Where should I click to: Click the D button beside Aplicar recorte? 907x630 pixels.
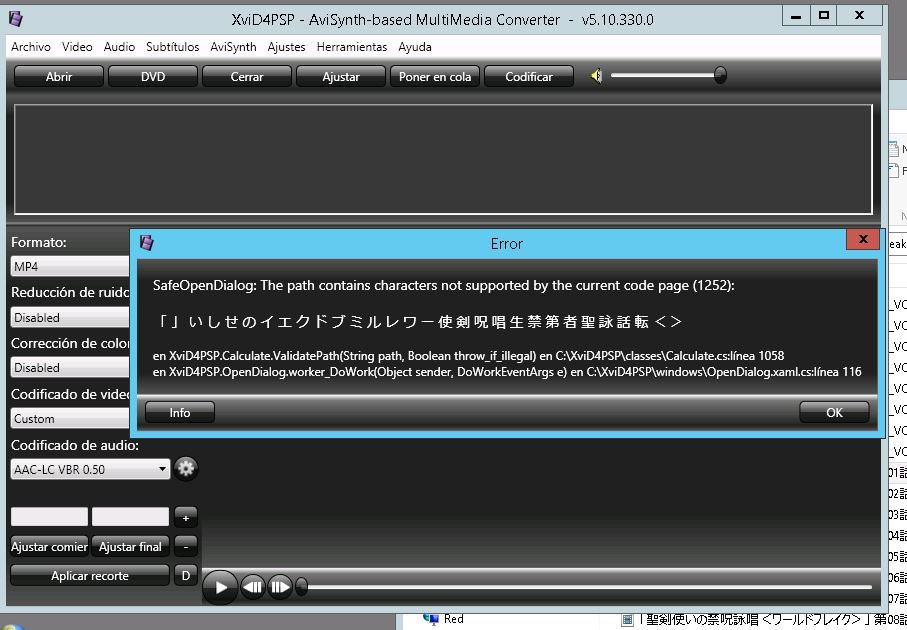pos(186,576)
